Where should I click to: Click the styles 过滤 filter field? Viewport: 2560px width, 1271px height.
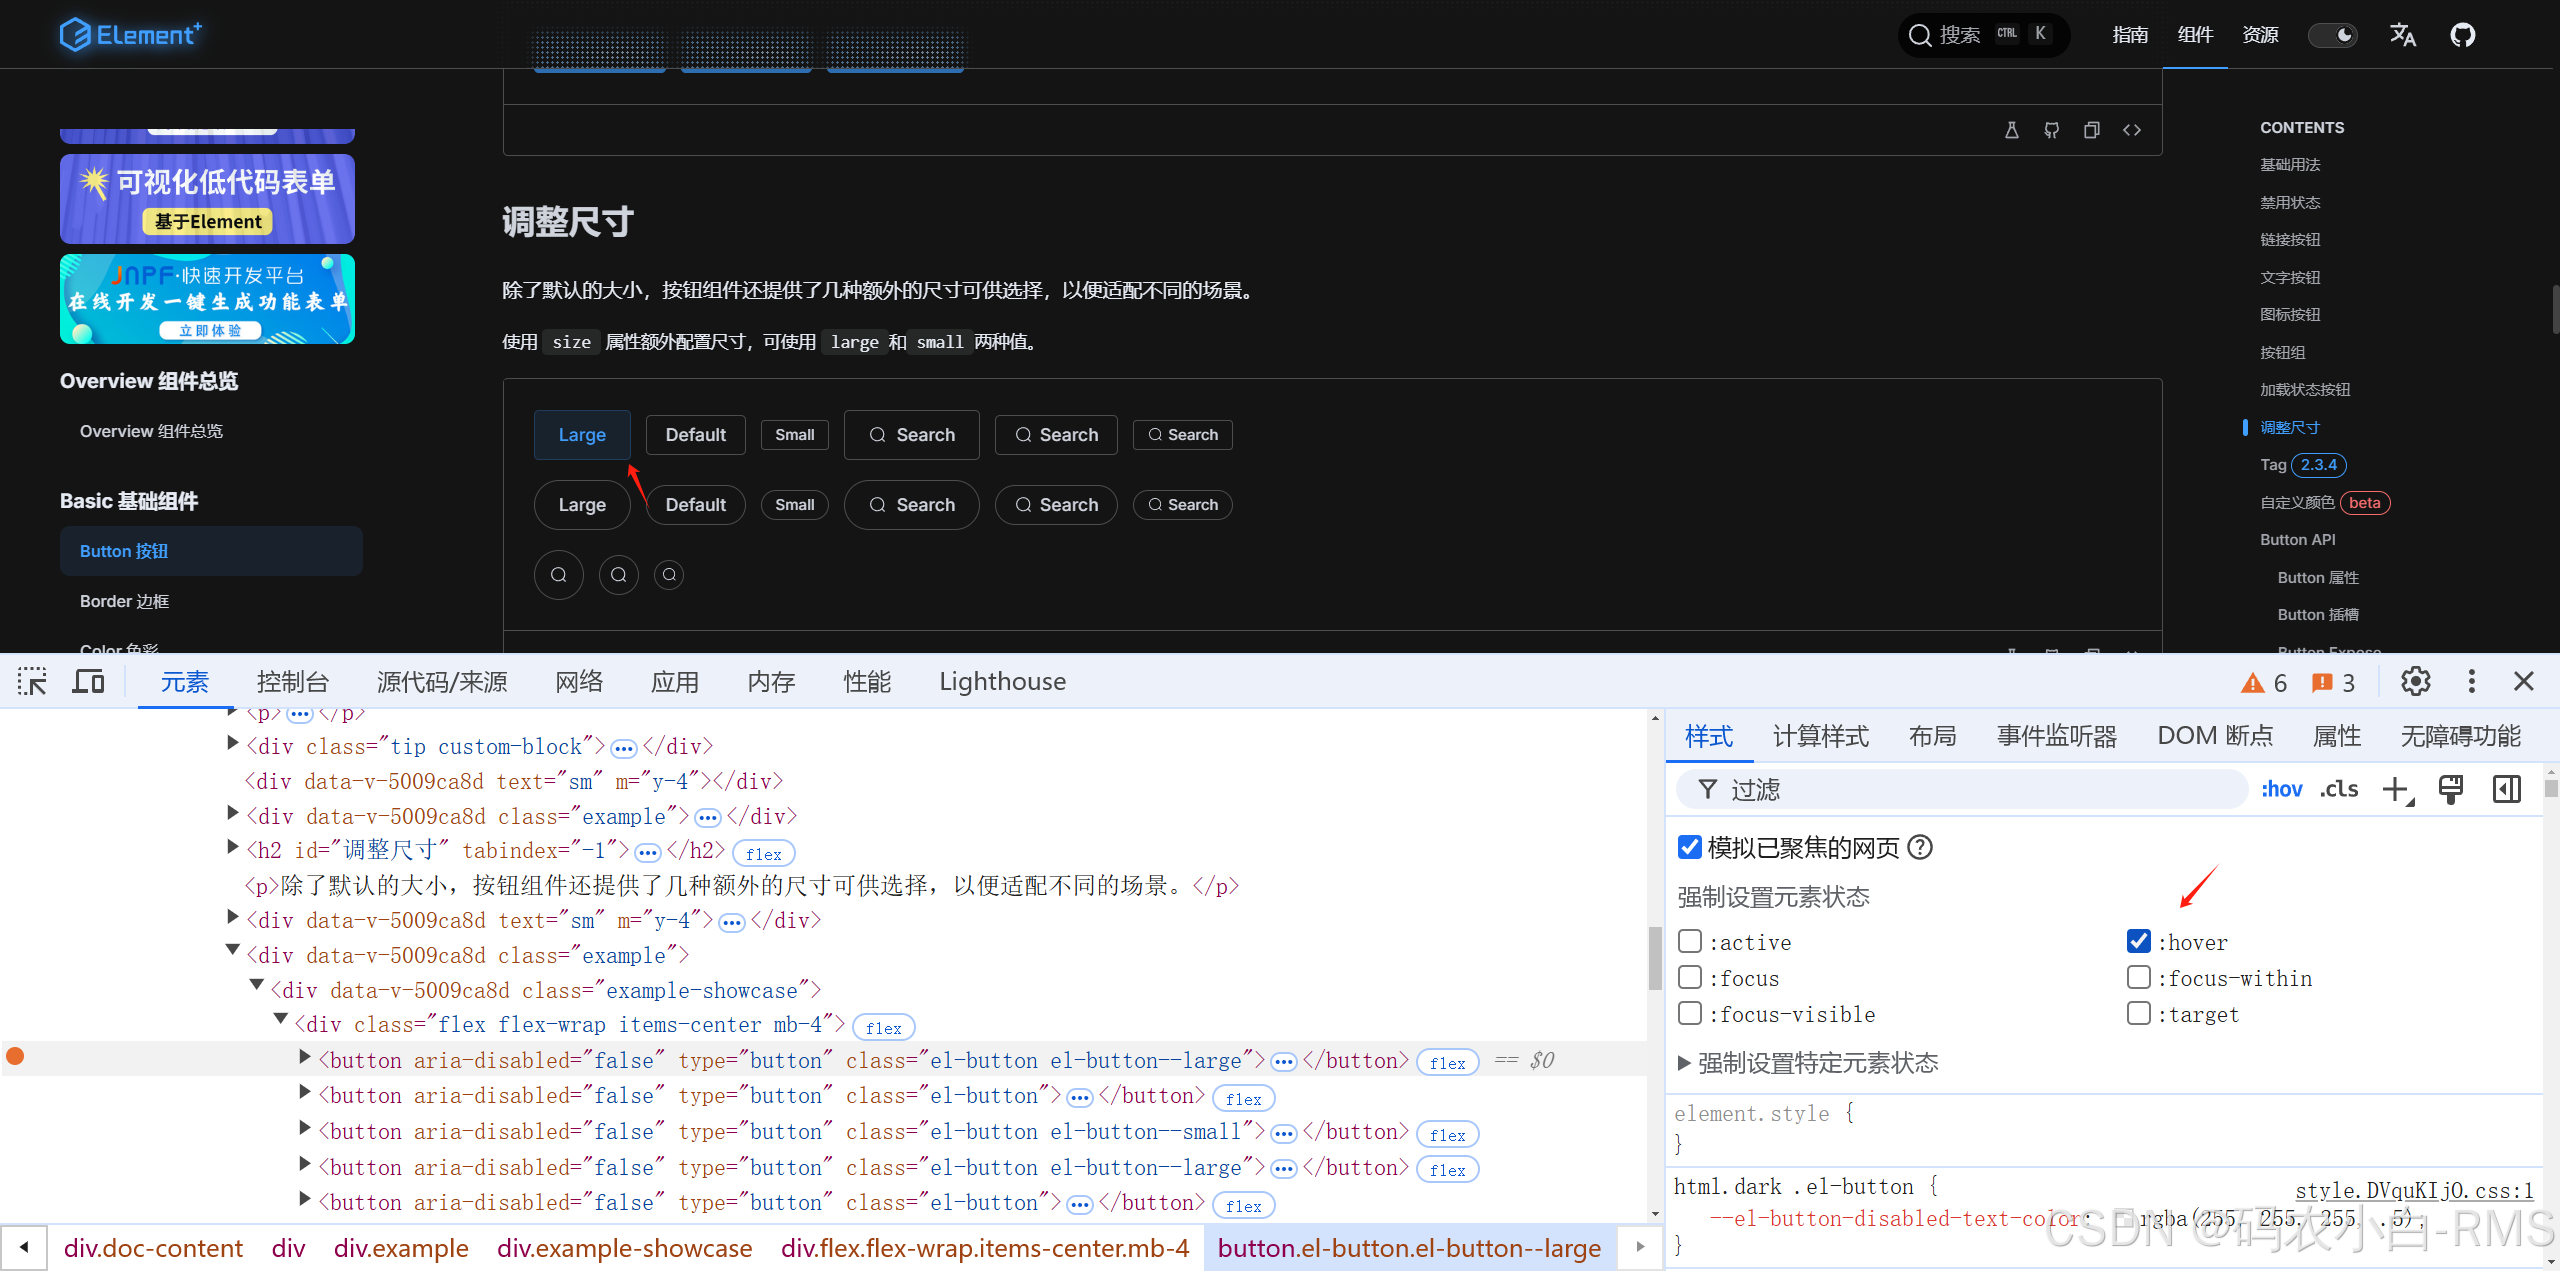tap(1960, 790)
